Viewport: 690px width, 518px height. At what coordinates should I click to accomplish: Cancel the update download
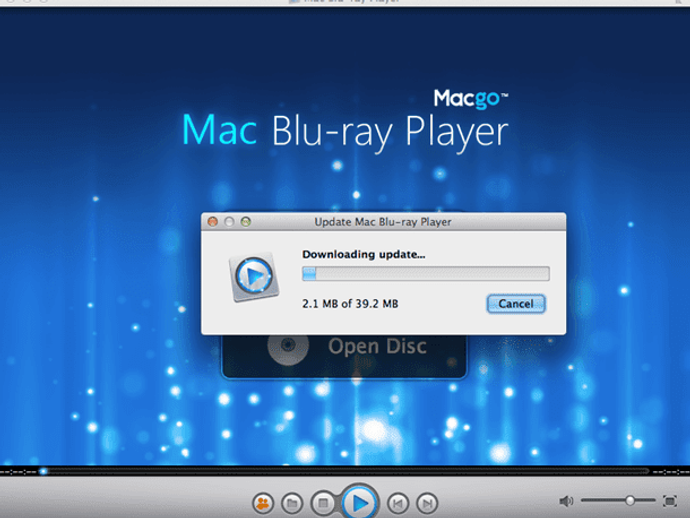click(x=516, y=304)
